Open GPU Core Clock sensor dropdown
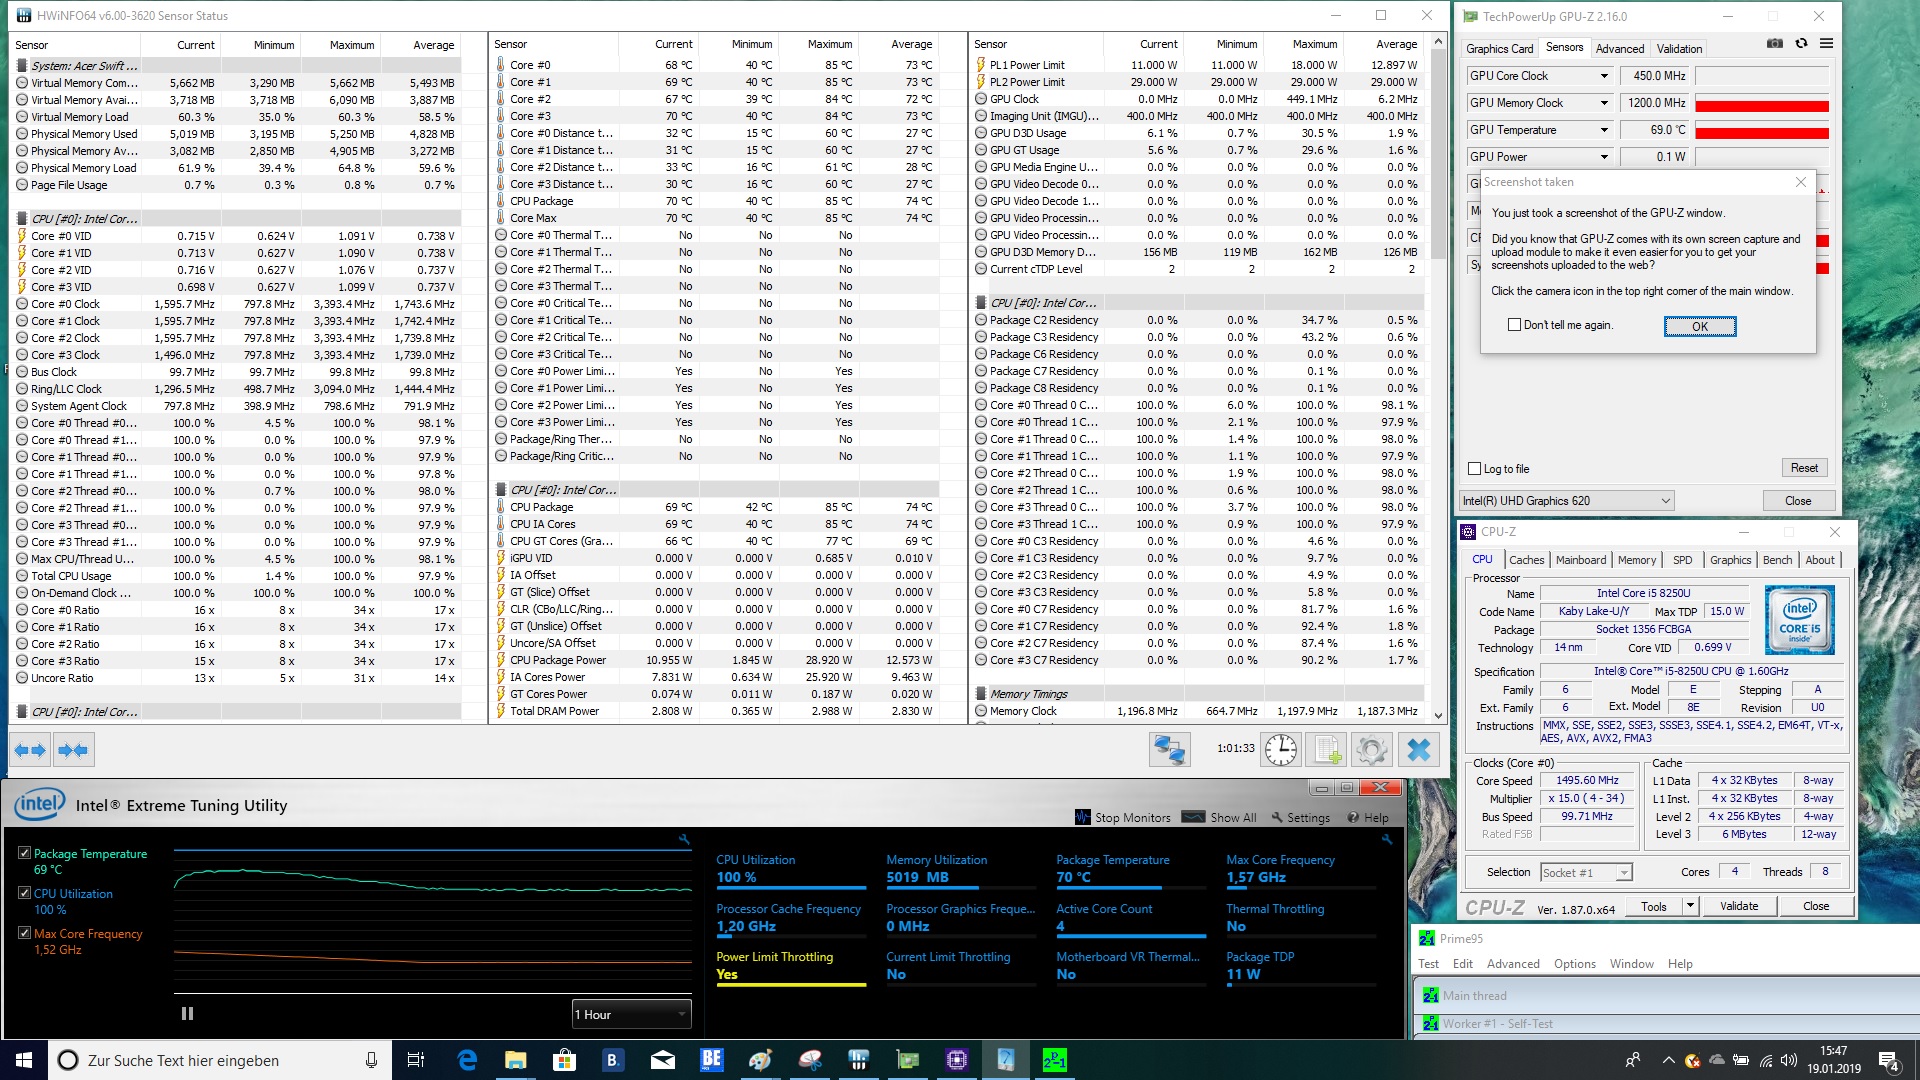This screenshot has width=1920, height=1080. pos(1604,76)
